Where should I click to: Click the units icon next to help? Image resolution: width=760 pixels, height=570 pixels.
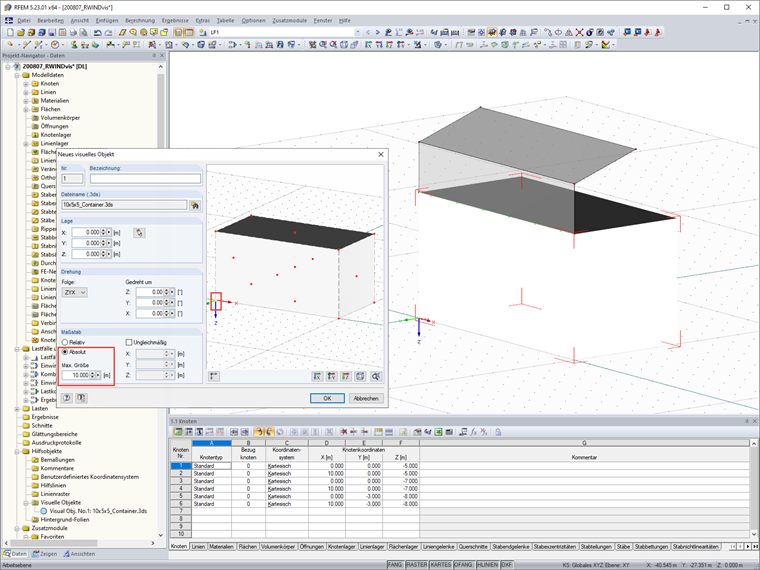[x=81, y=397]
